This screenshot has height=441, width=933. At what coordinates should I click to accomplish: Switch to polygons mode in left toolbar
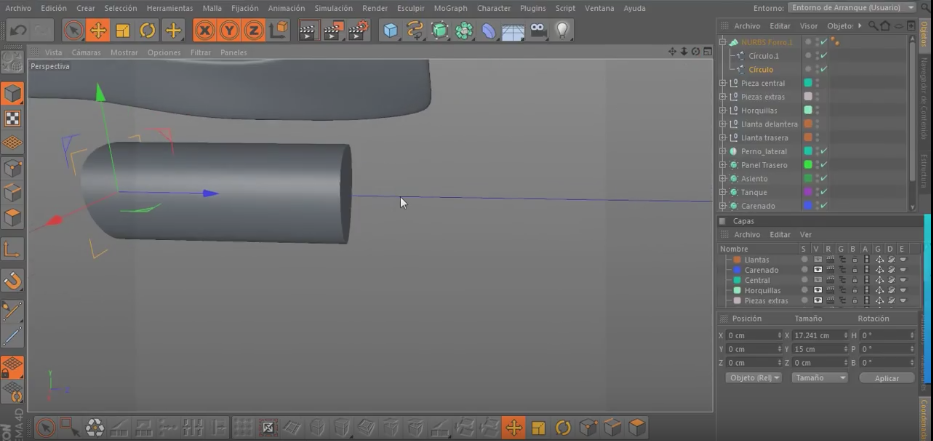click(x=12, y=217)
